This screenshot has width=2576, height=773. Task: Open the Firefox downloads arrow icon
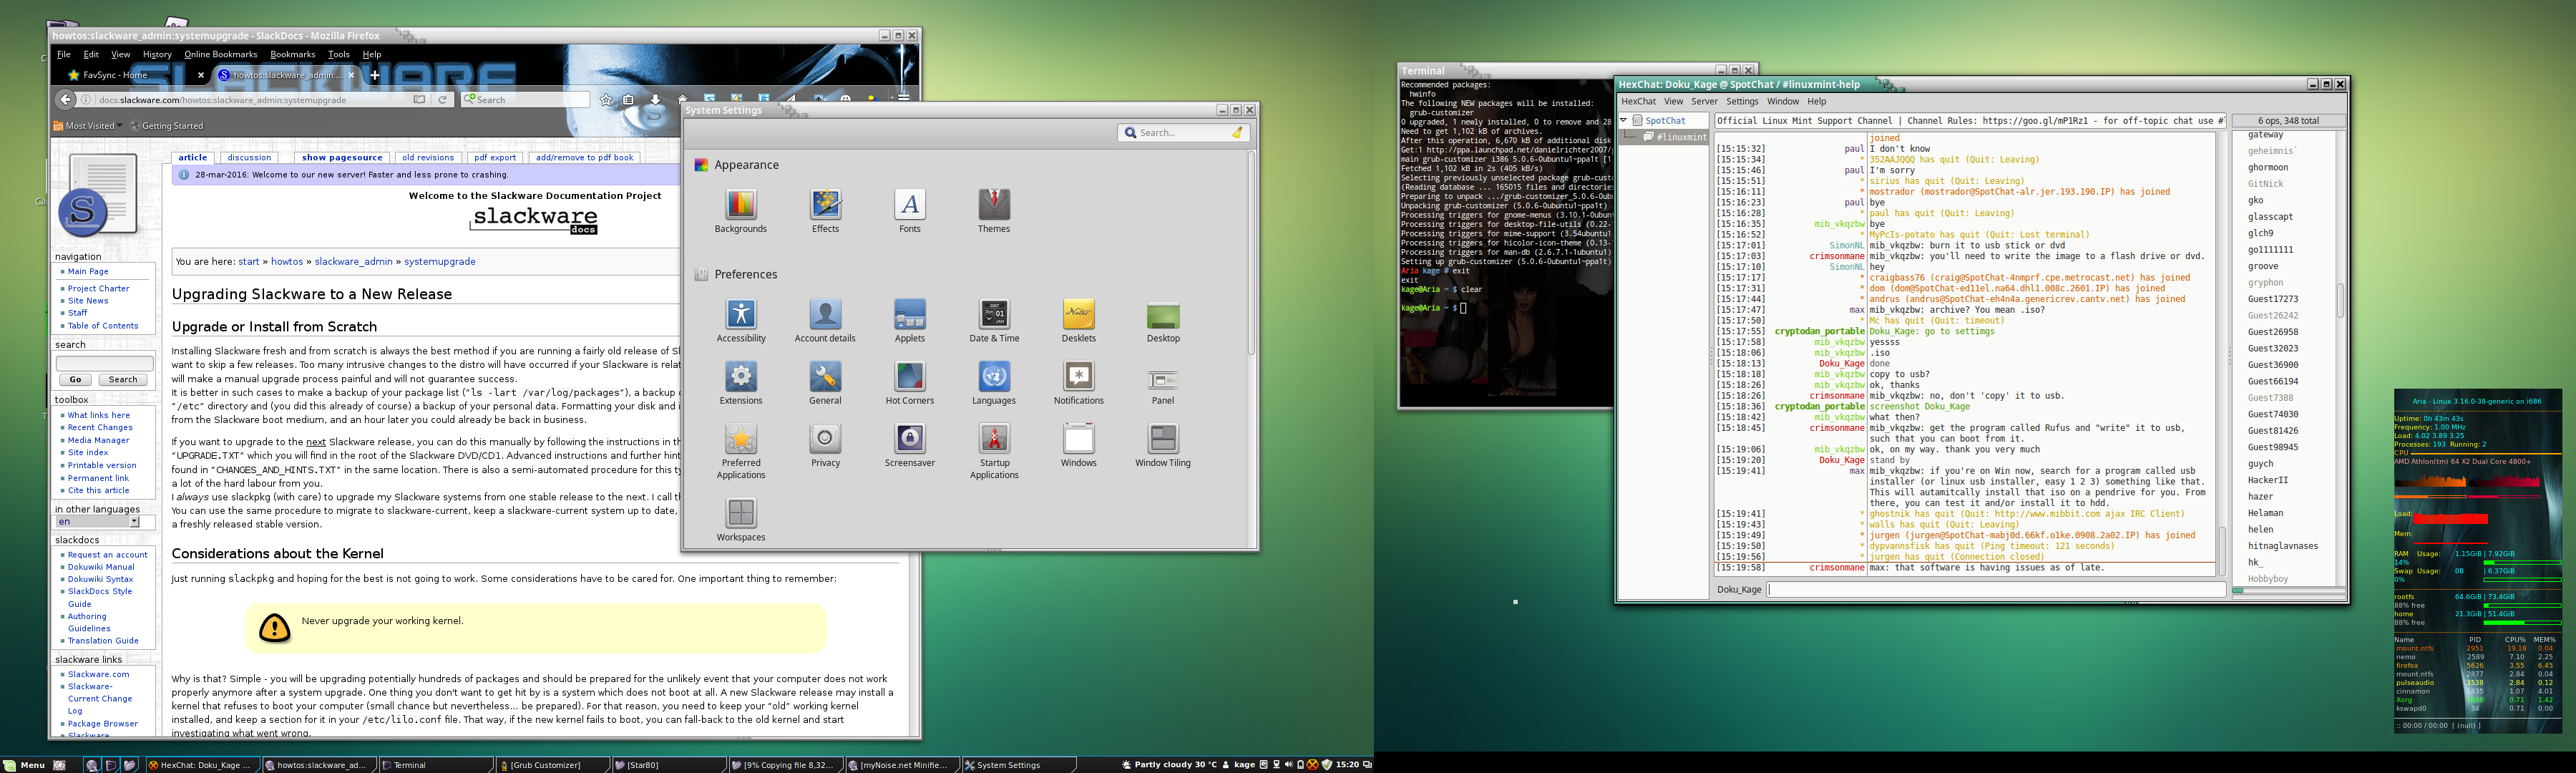(x=655, y=99)
